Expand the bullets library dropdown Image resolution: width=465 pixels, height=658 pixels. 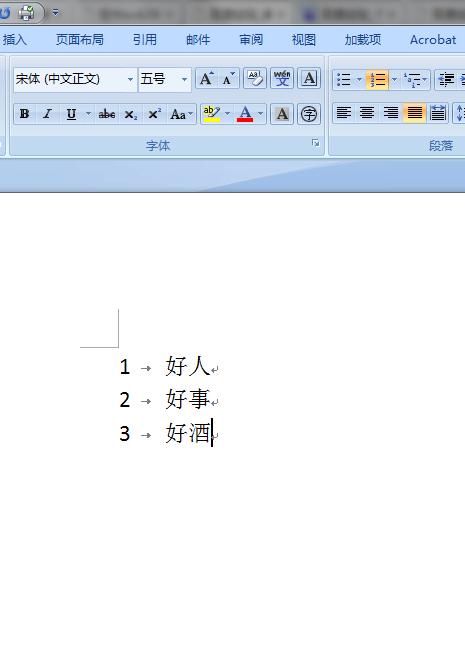tap(359, 79)
